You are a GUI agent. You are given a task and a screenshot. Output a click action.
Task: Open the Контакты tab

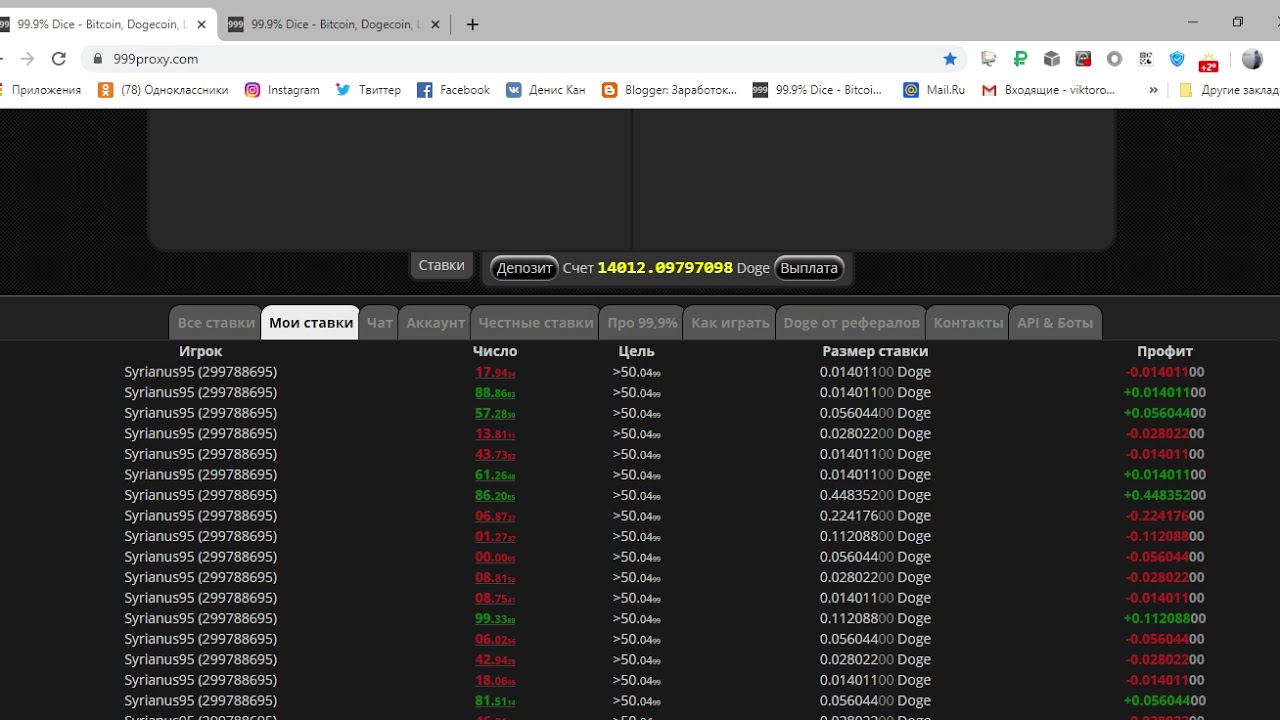click(968, 323)
